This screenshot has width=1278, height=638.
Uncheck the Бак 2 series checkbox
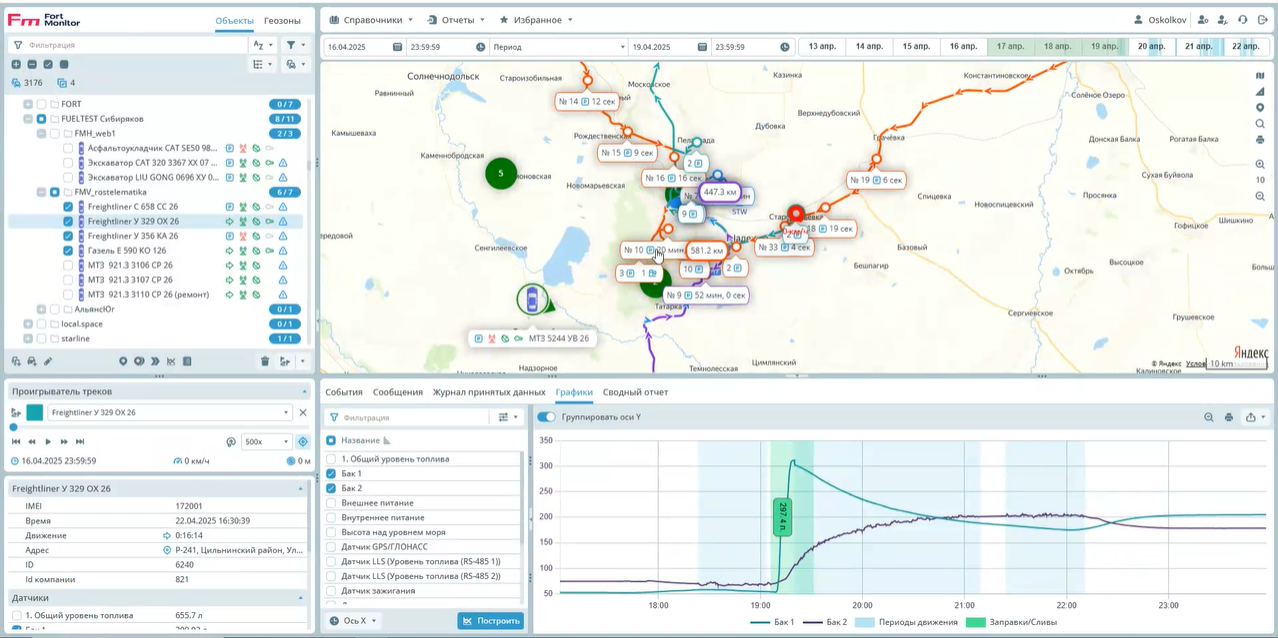[332, 488]
